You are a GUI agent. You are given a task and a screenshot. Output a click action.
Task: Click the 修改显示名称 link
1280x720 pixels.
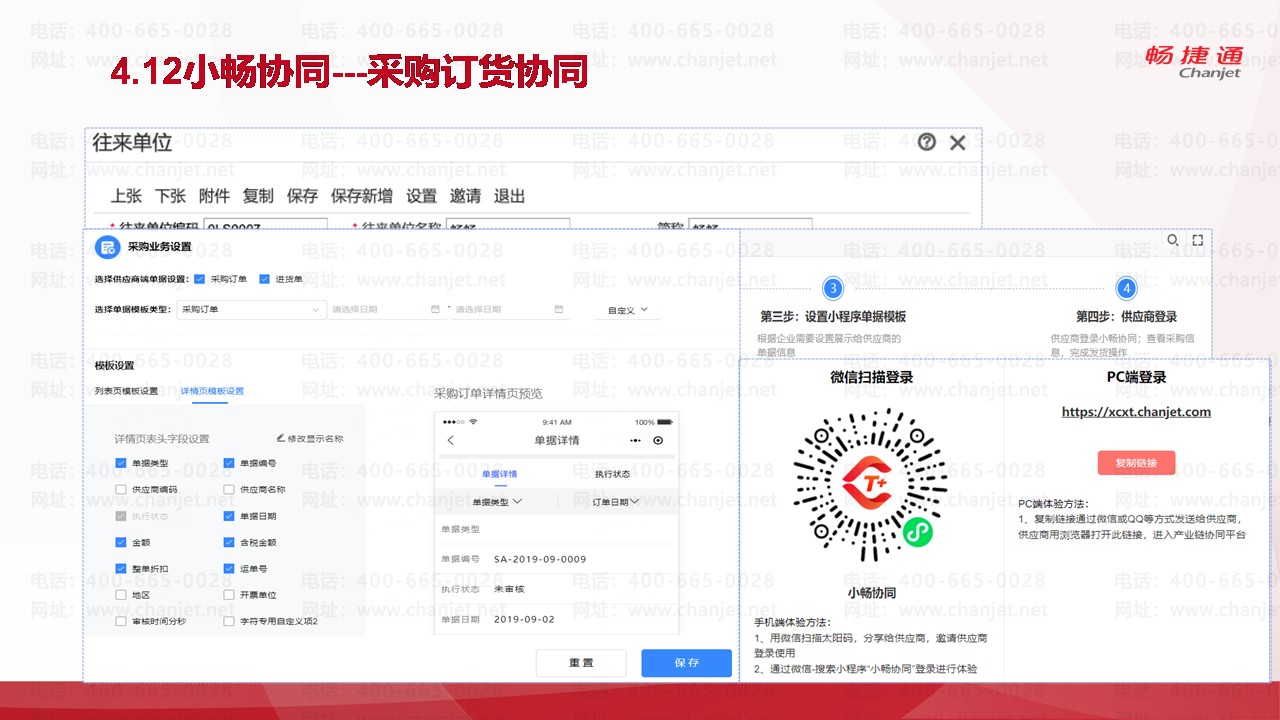click(x=315, y=438)
